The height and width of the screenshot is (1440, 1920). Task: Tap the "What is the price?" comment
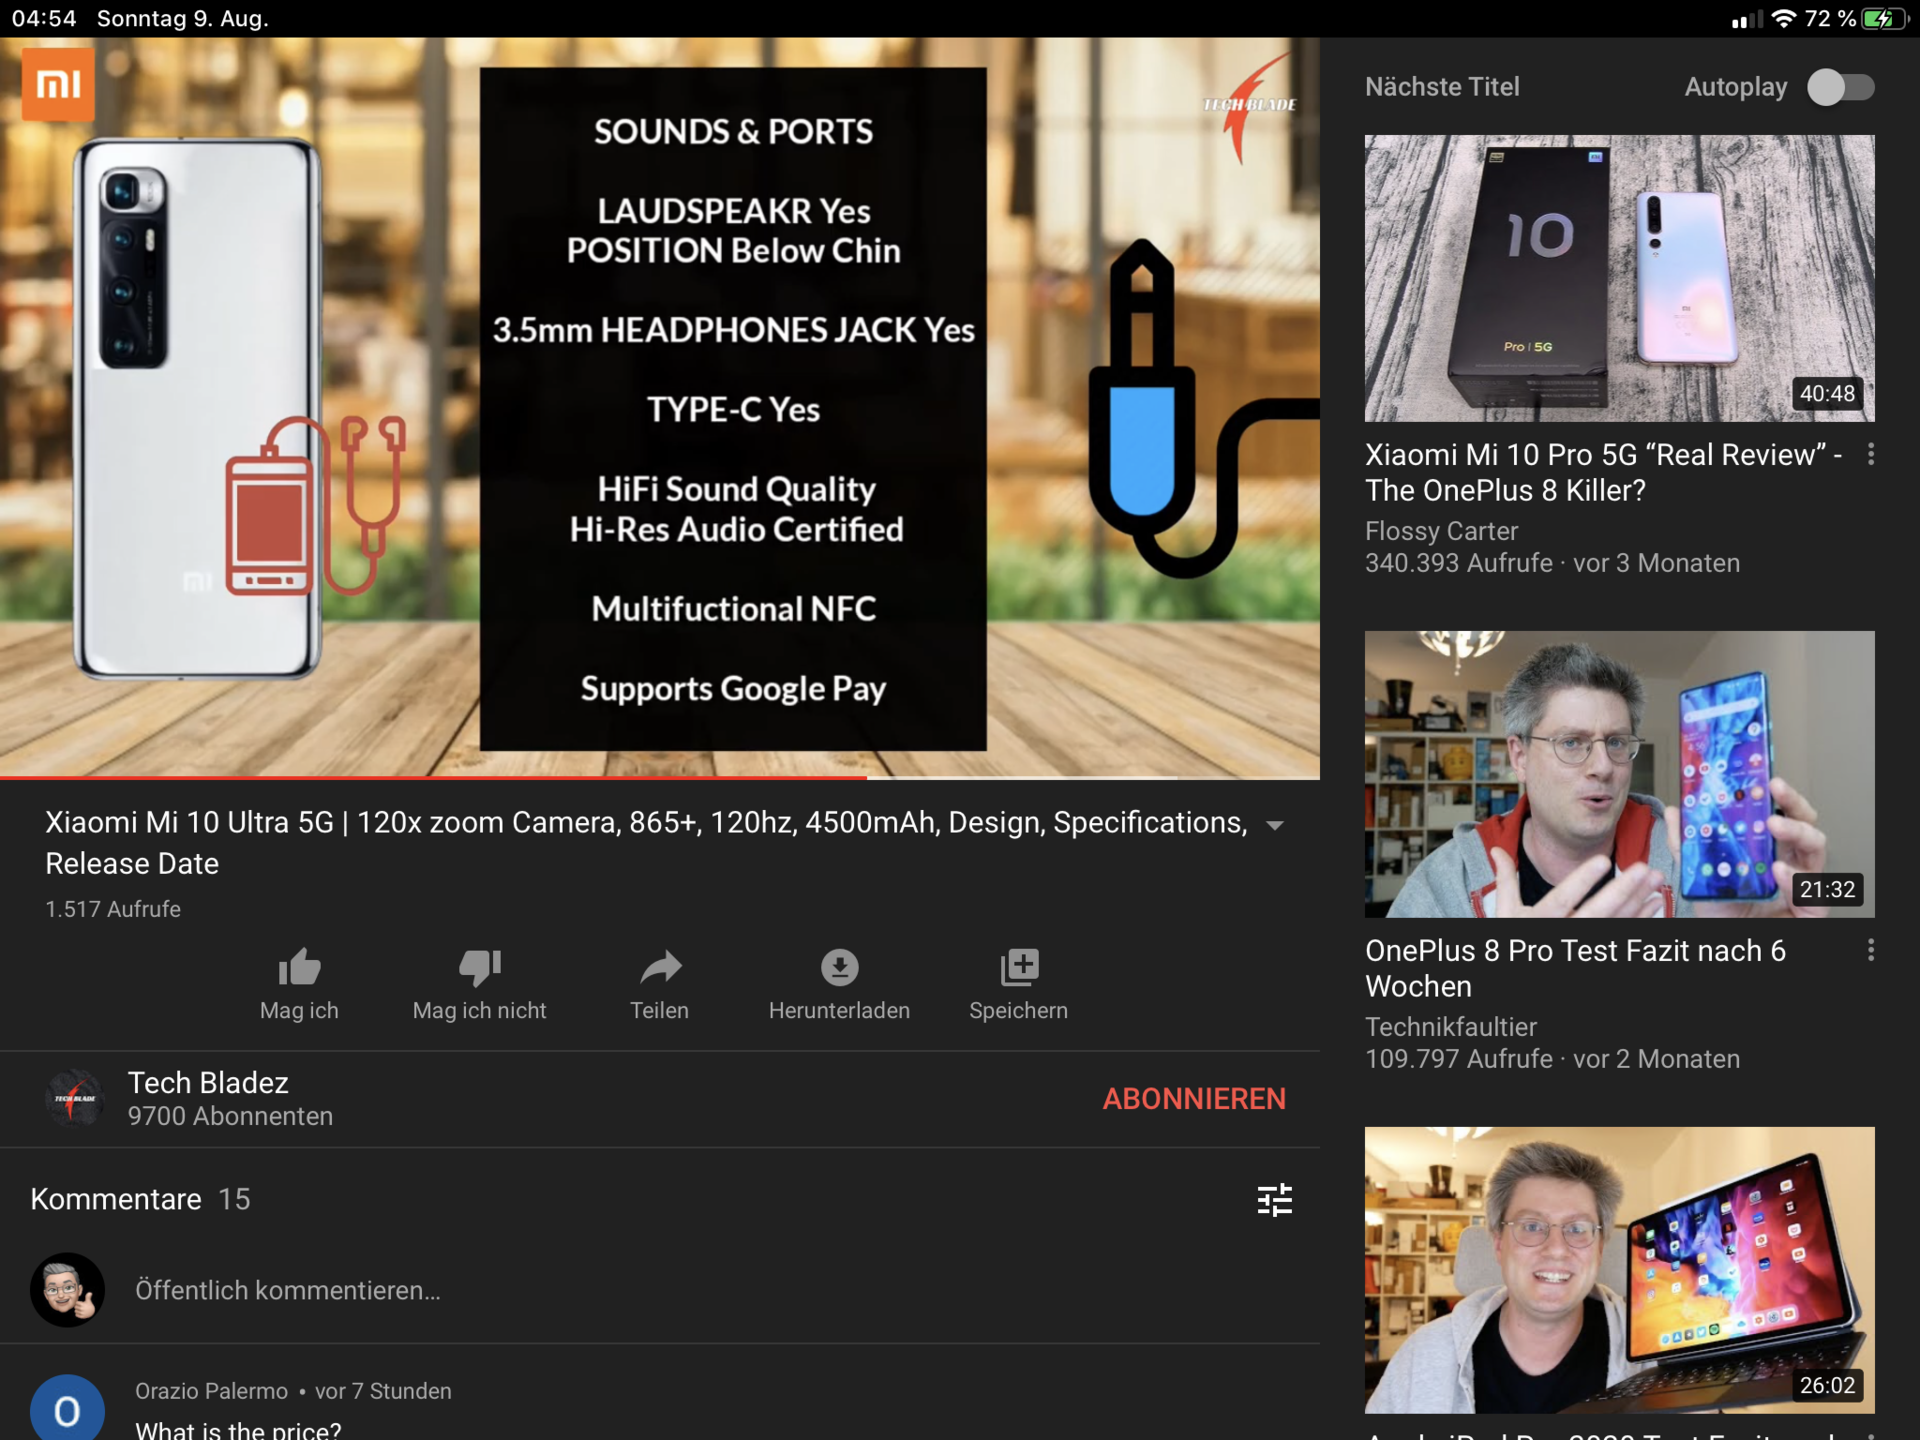click(x=238, y=1429)
